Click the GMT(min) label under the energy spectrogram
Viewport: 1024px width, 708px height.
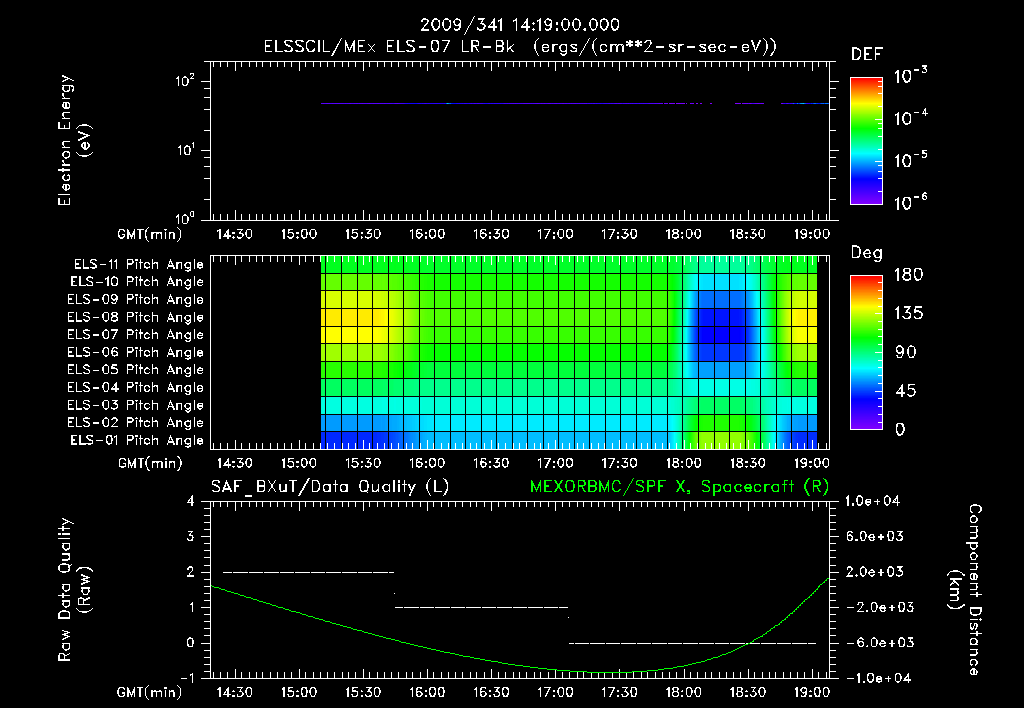pyautogui.click(x=149, y=234)
